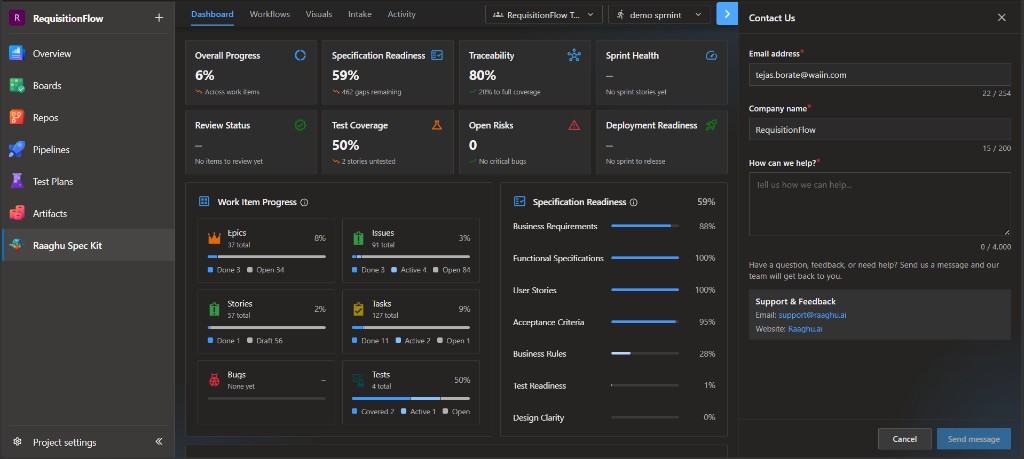The width and height of the screenshot is (1024, 459).
Task: Switch to the Visuals tab
Action: pos(319,14)
